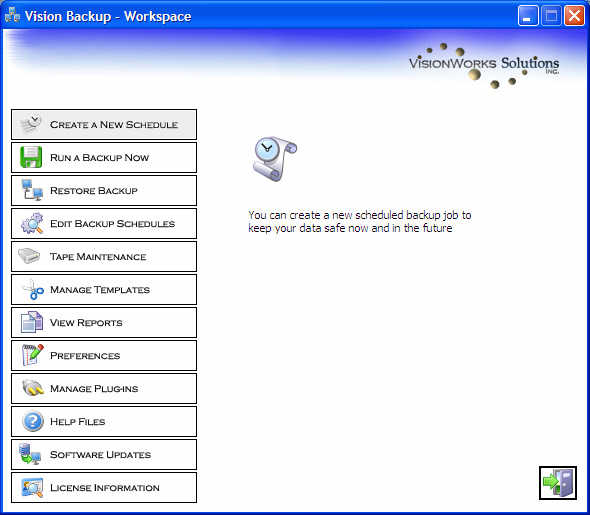Open View Reports documents icon
Screen dimensions: 590x515
coord(32,322)
